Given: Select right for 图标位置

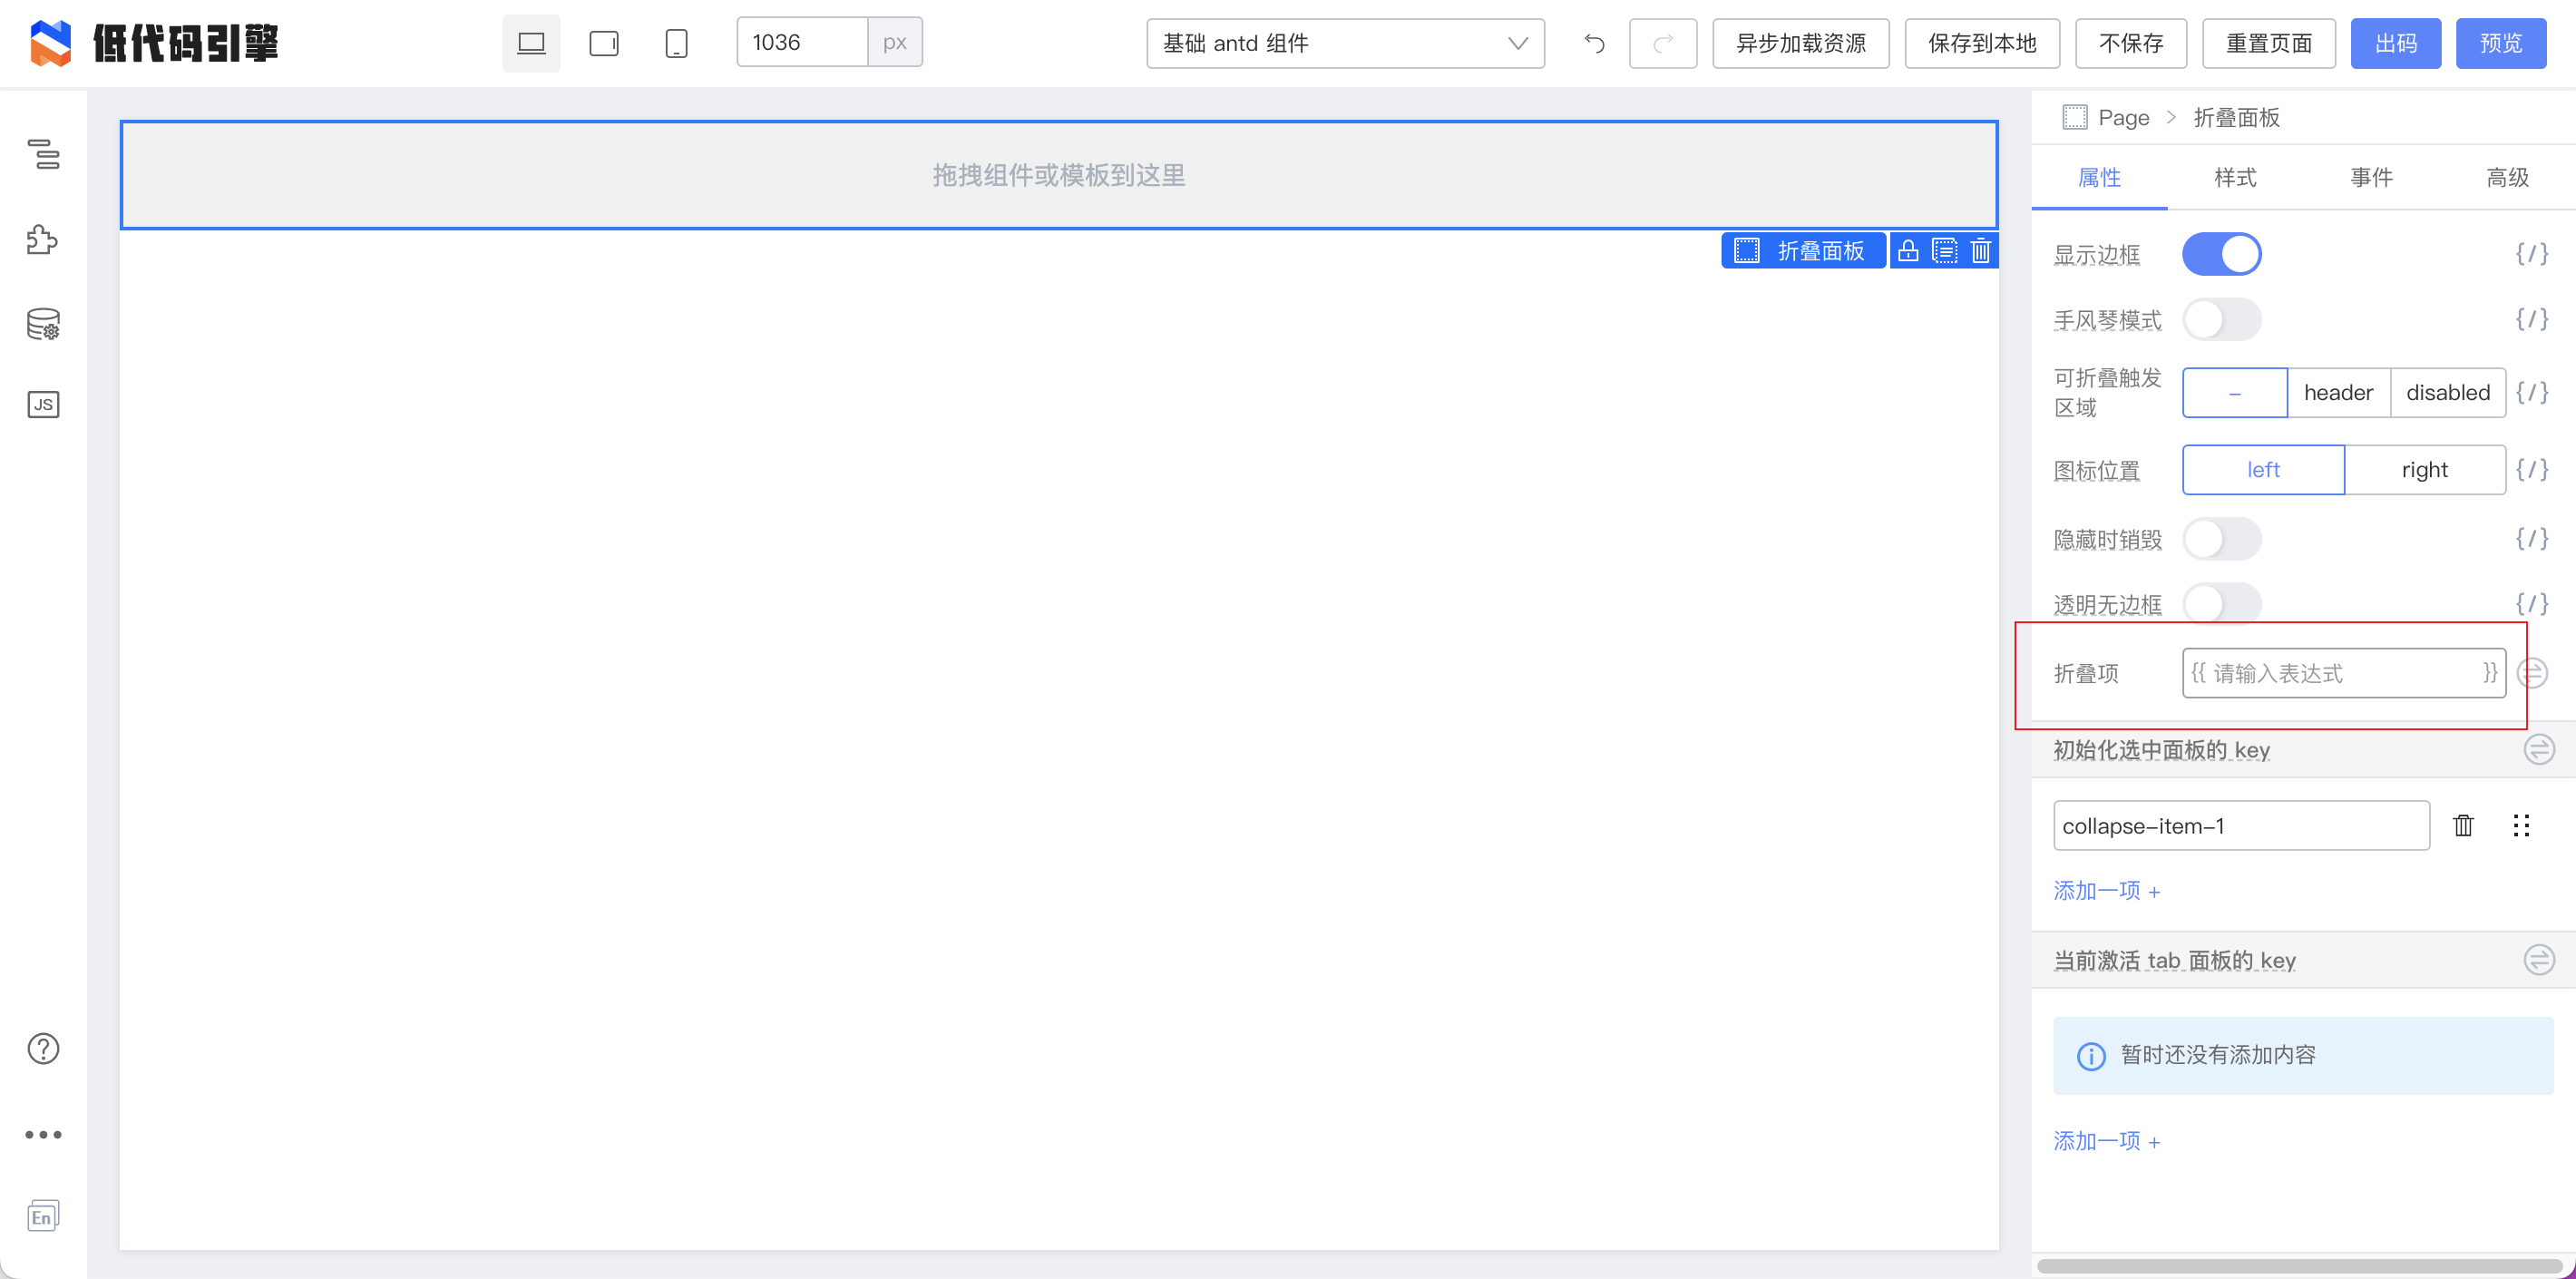Looking at the screenshot, I should (2427, 469).
